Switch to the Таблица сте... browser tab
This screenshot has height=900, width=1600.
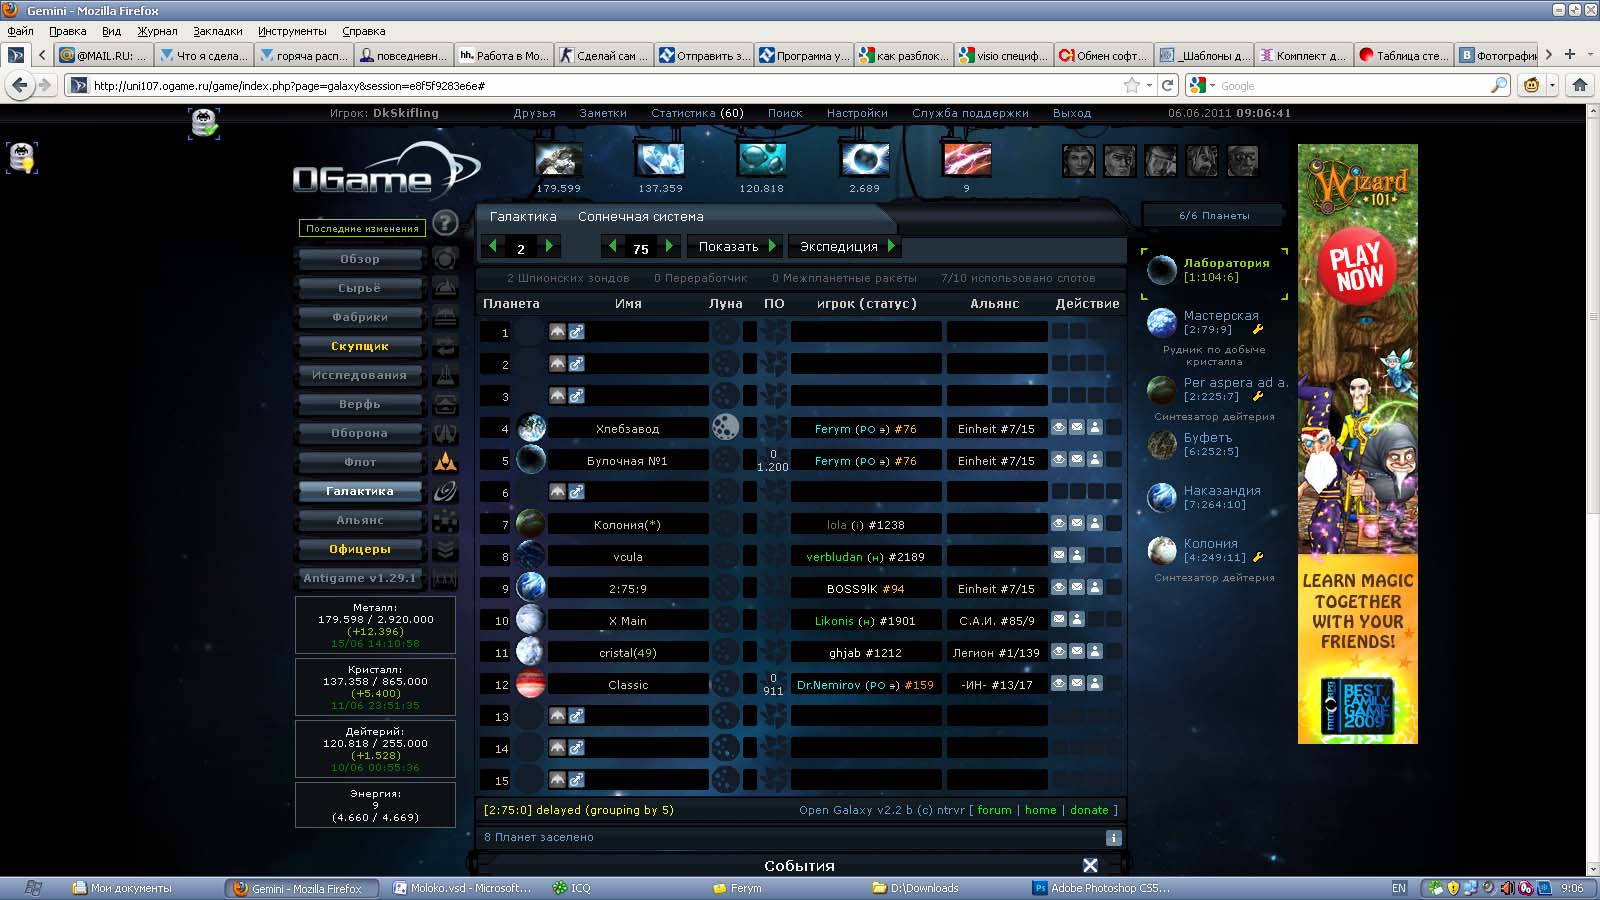point(1402,56)
